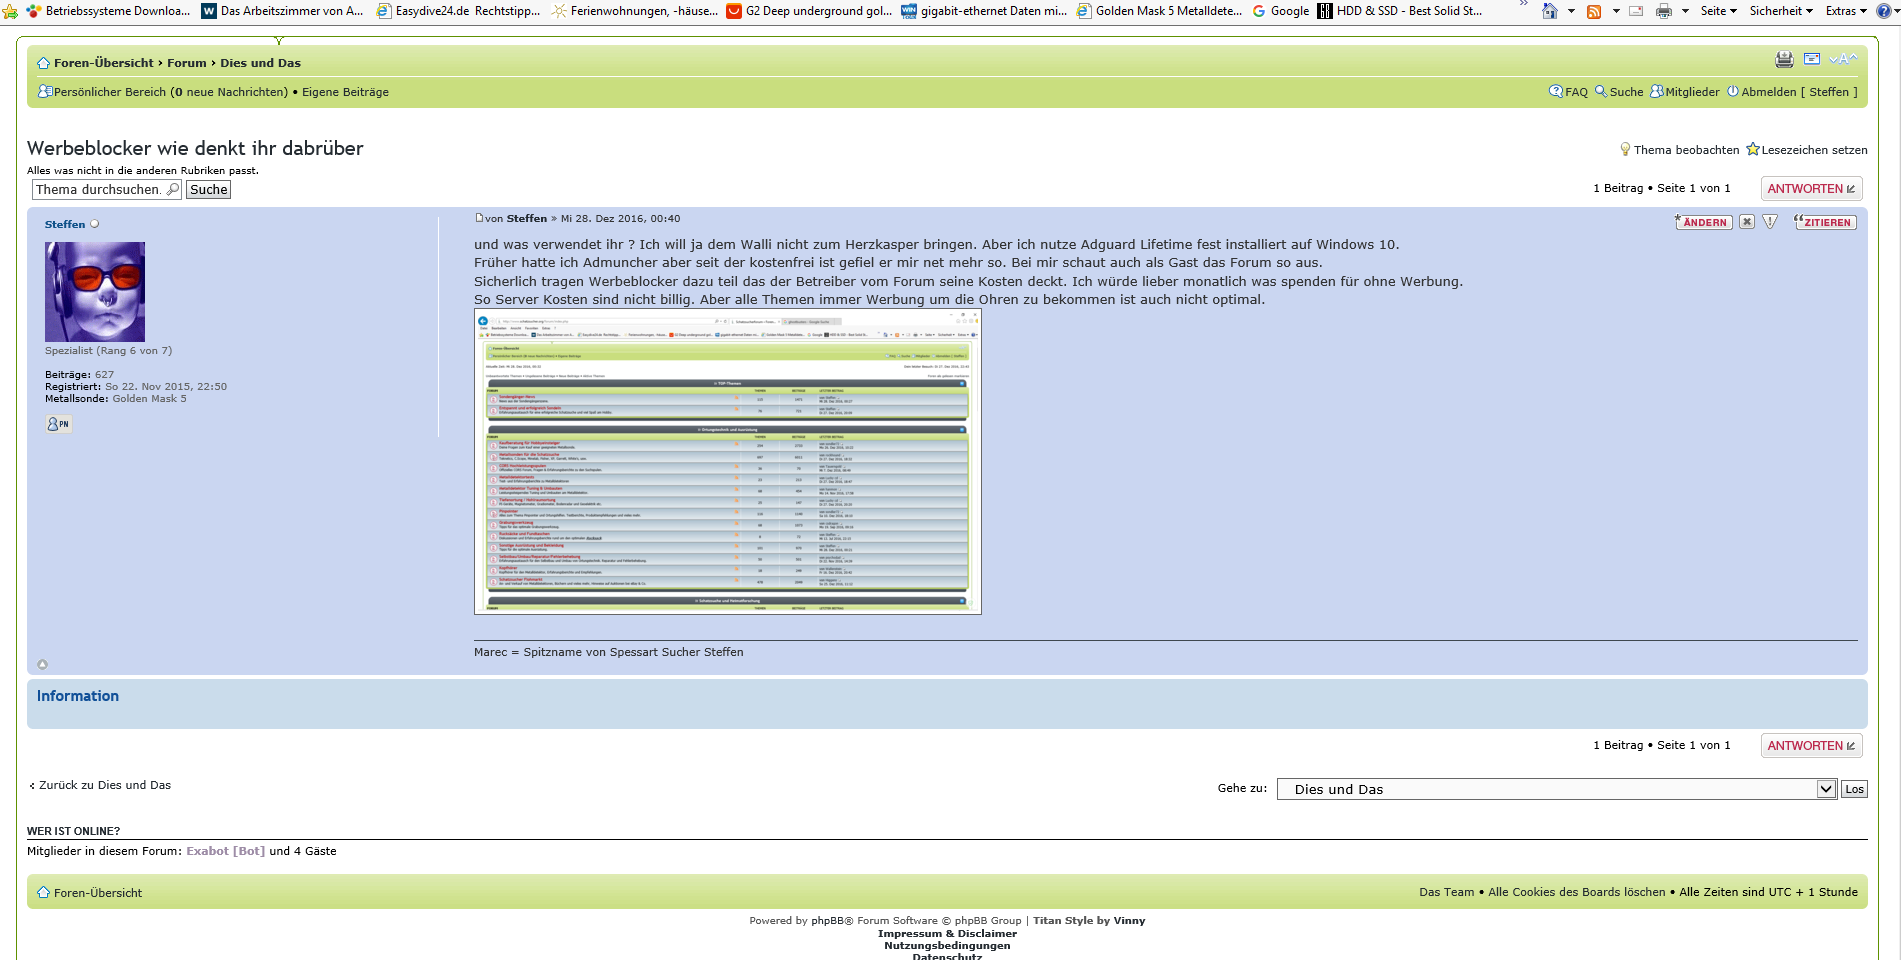Send private message using PN icon
Image resolution: width=1901 pixels, height=960 pixels.
click(59, 424)
